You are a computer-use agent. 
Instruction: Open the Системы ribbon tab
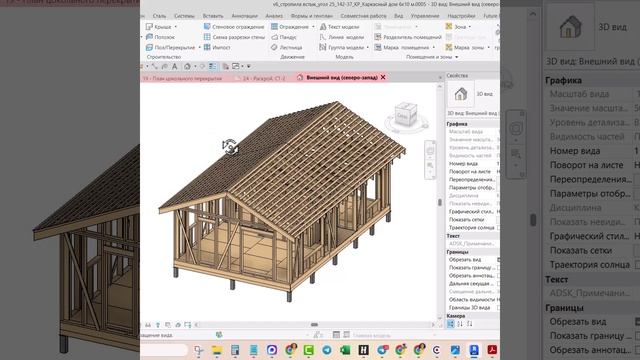click(x=184, y=16)
